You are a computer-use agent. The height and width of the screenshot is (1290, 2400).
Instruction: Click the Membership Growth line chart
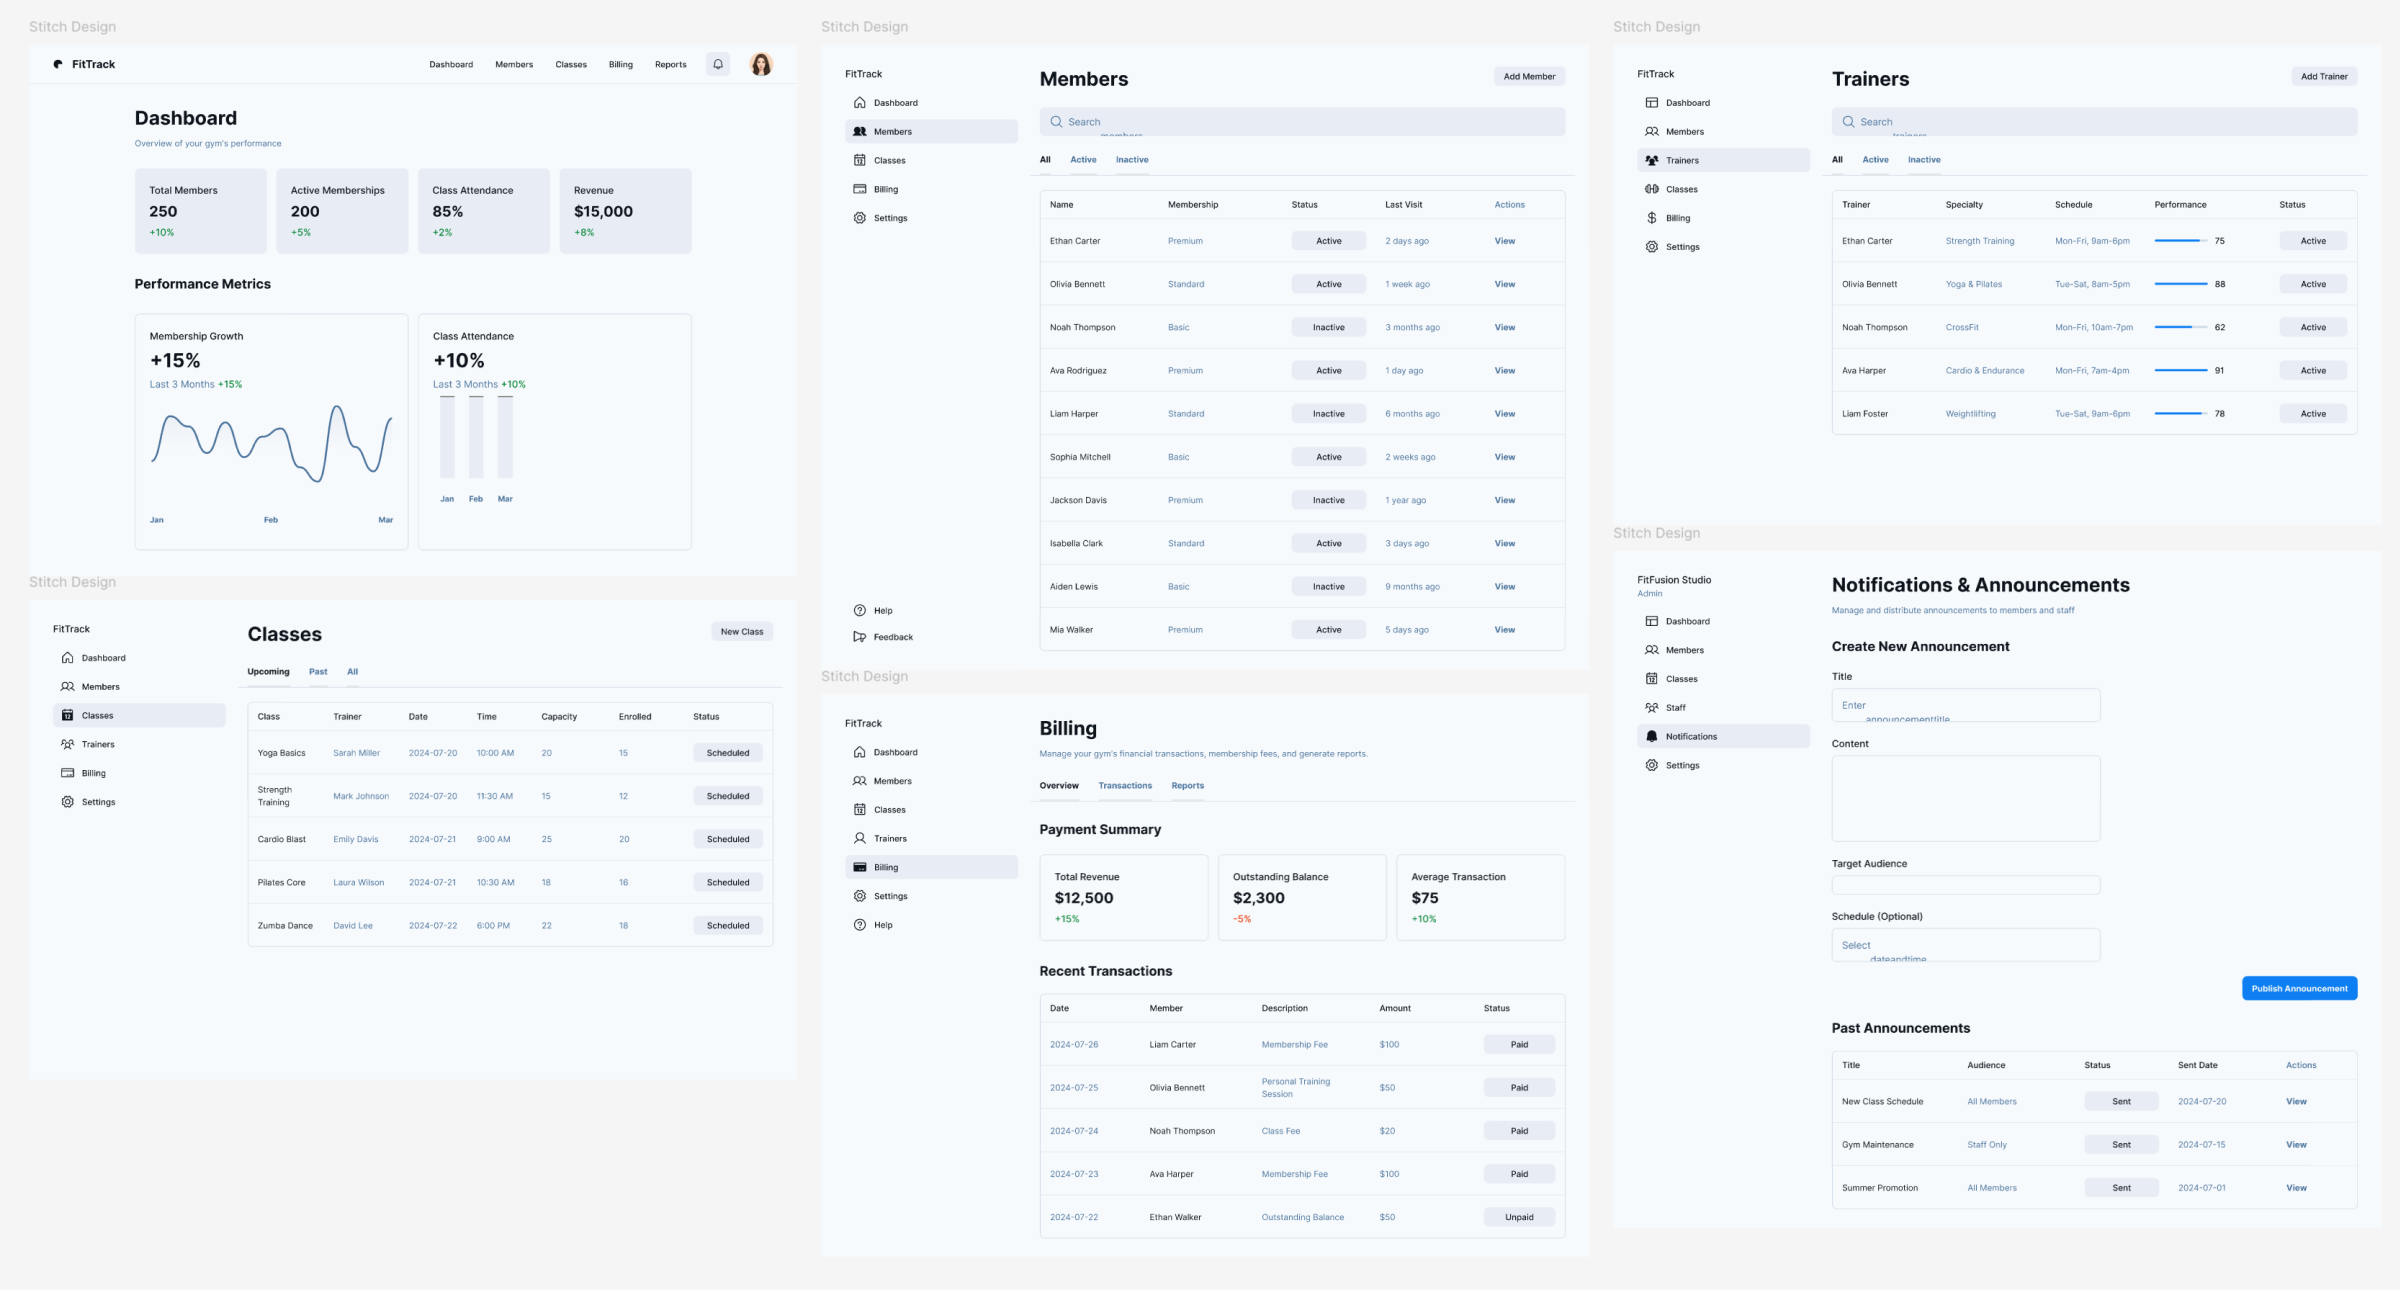tap(271, 445)
